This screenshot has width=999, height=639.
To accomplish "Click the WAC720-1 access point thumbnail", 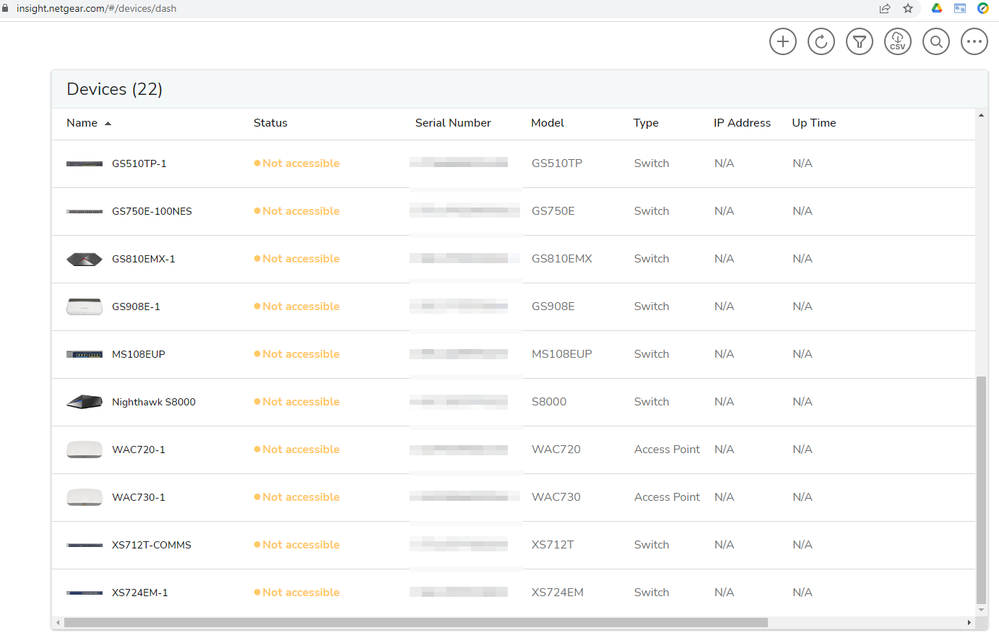I will tap(84, 450).
